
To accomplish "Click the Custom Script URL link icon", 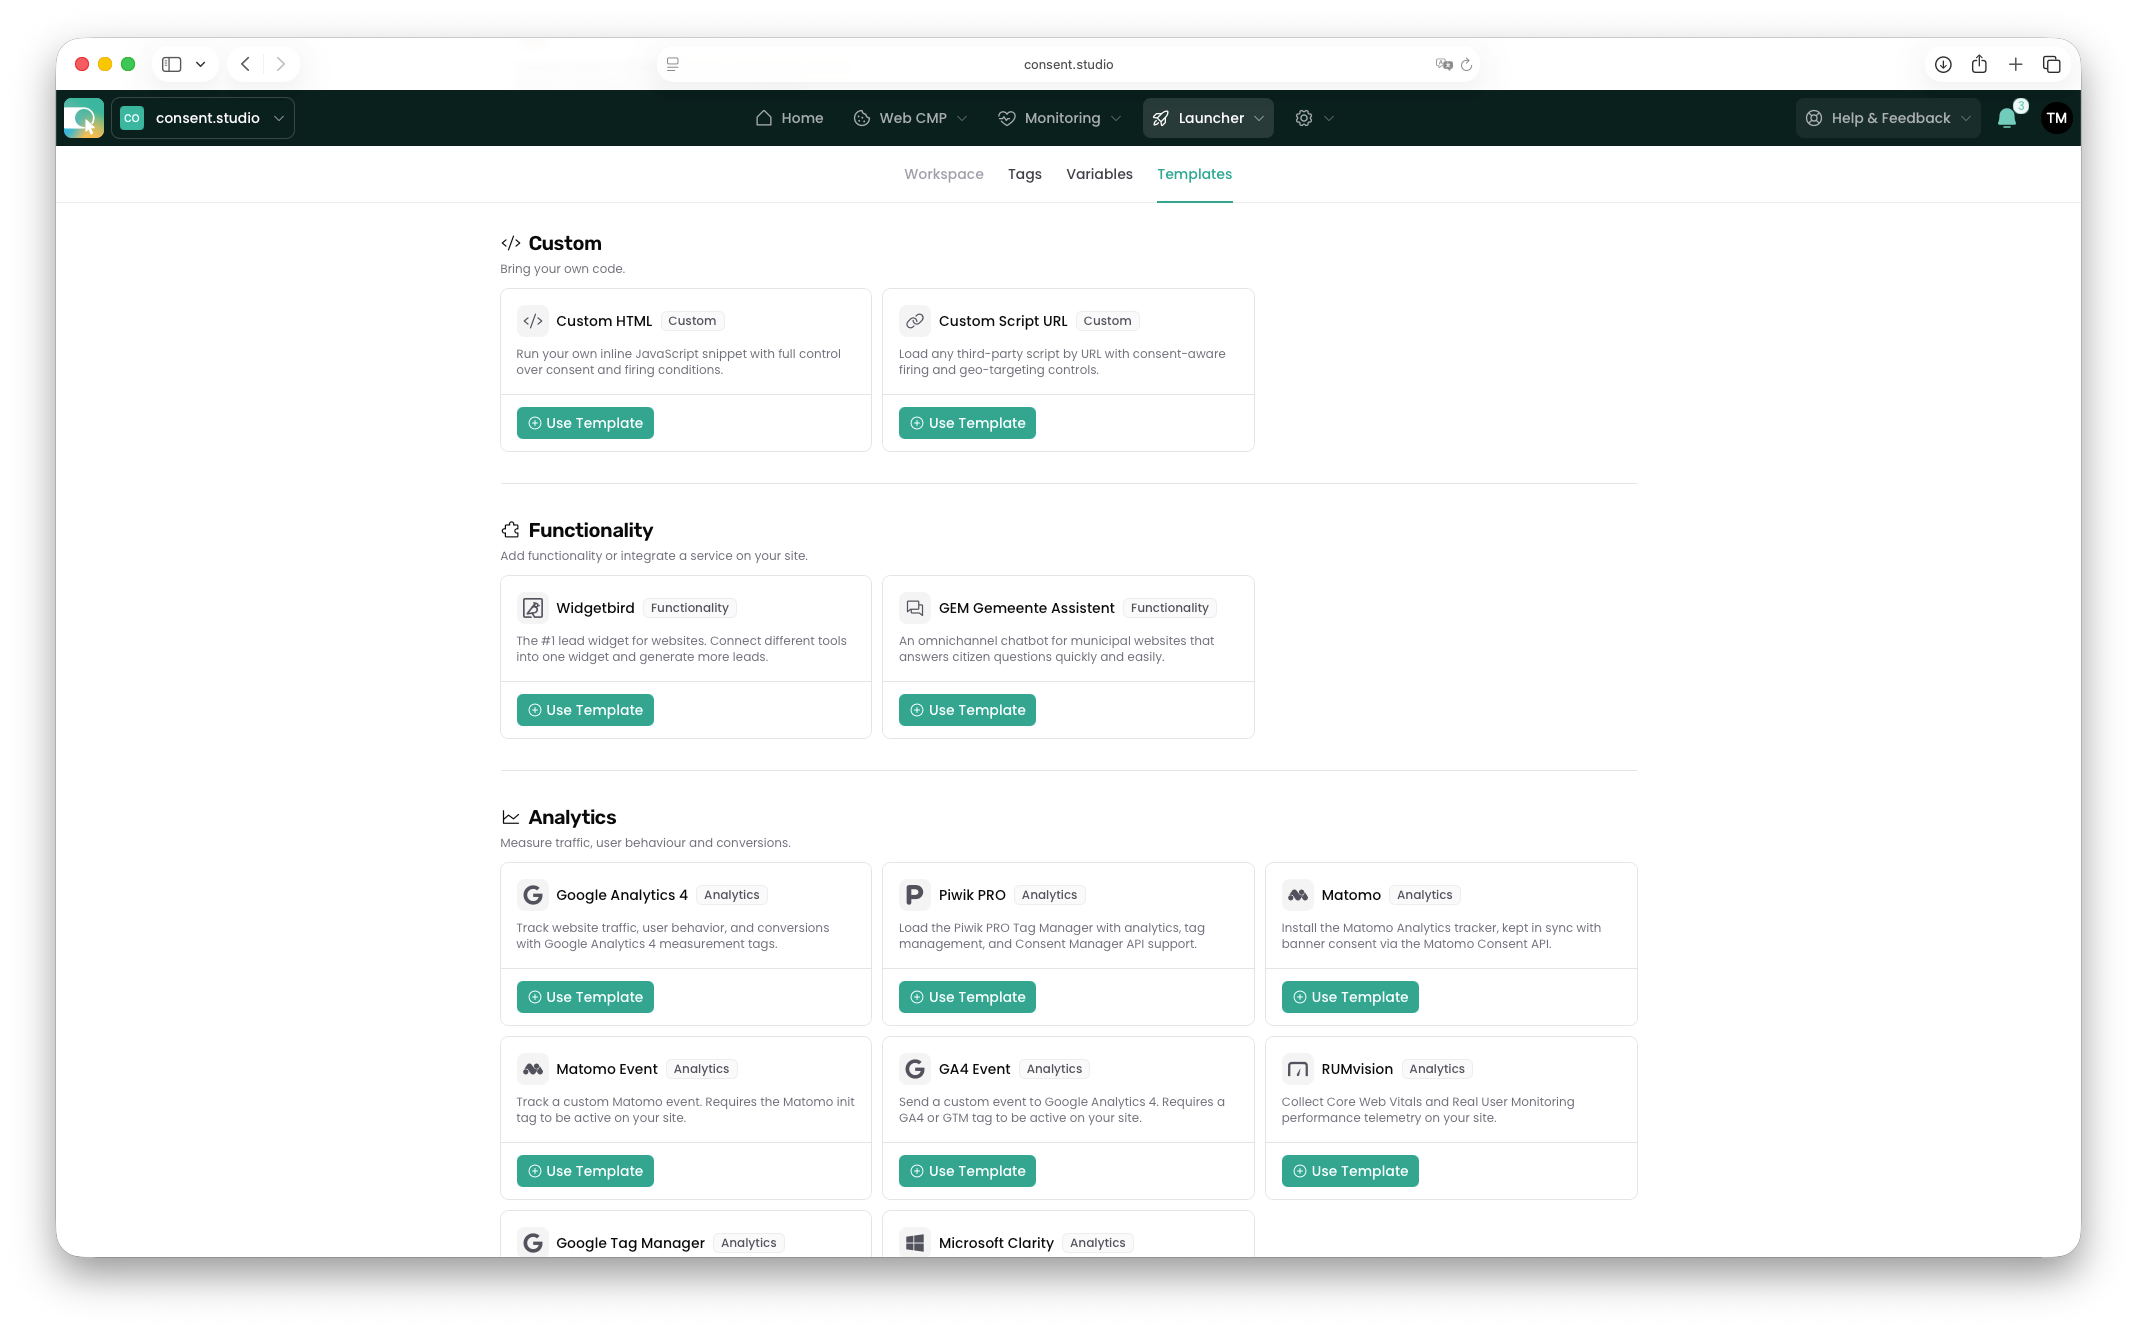I will coord(915,321).
